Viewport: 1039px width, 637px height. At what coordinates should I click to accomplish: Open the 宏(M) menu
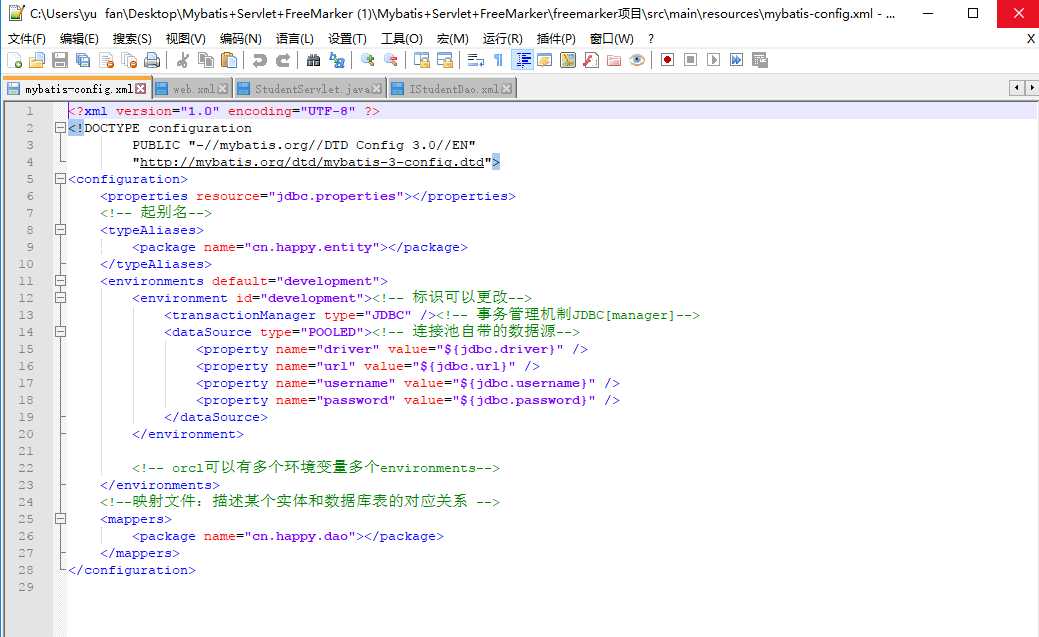(453, 39)
